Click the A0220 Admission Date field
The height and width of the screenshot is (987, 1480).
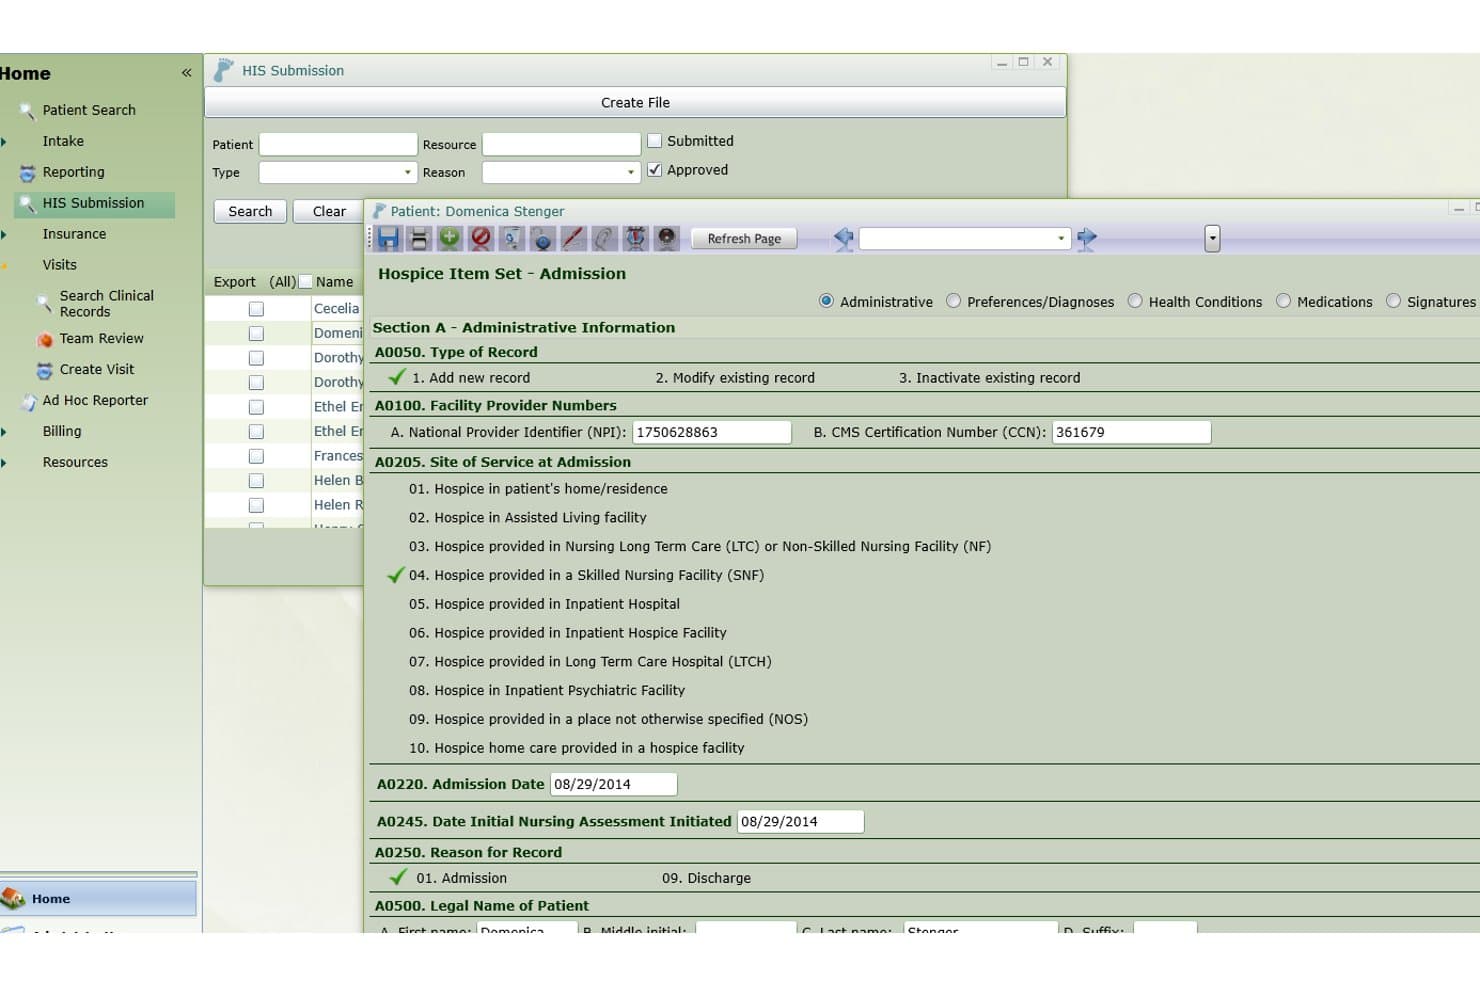click(614, 784)
